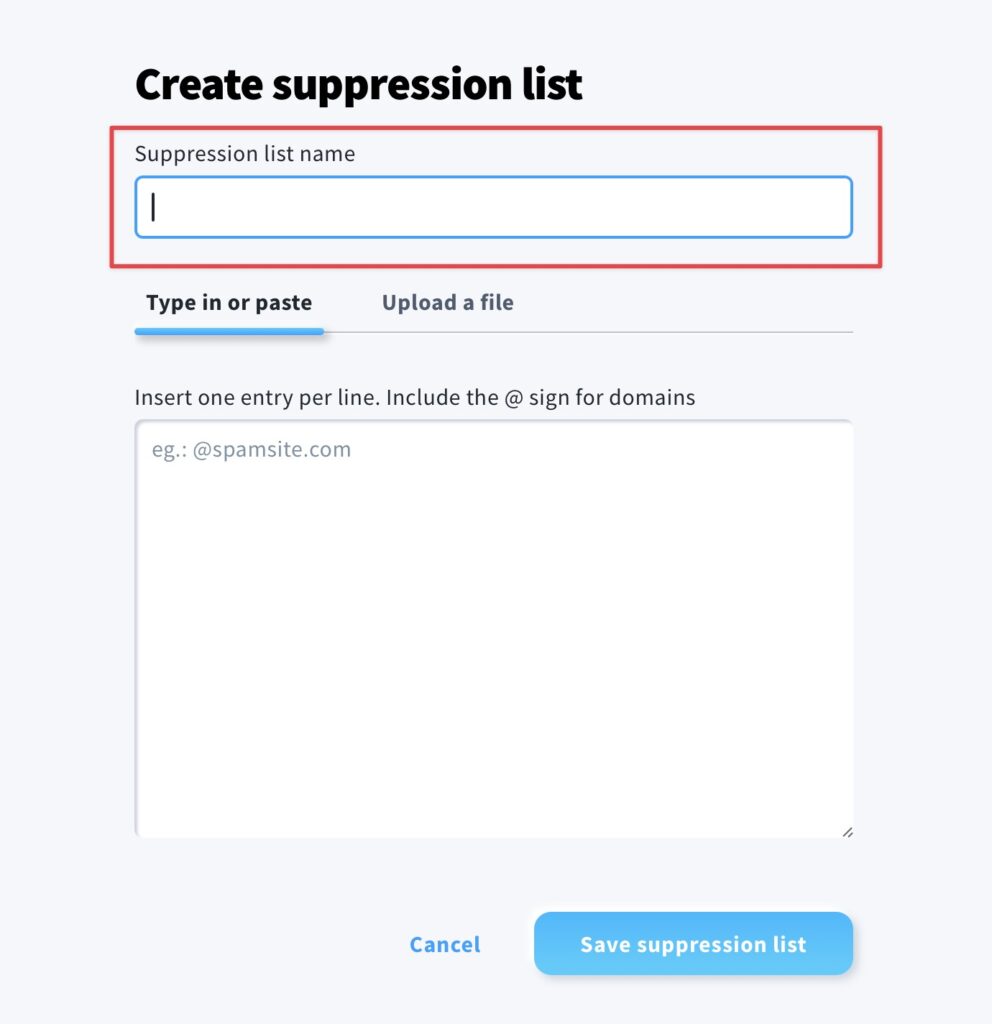
Task: Switch to the Upload a file tab
Action: click(447, 302)
